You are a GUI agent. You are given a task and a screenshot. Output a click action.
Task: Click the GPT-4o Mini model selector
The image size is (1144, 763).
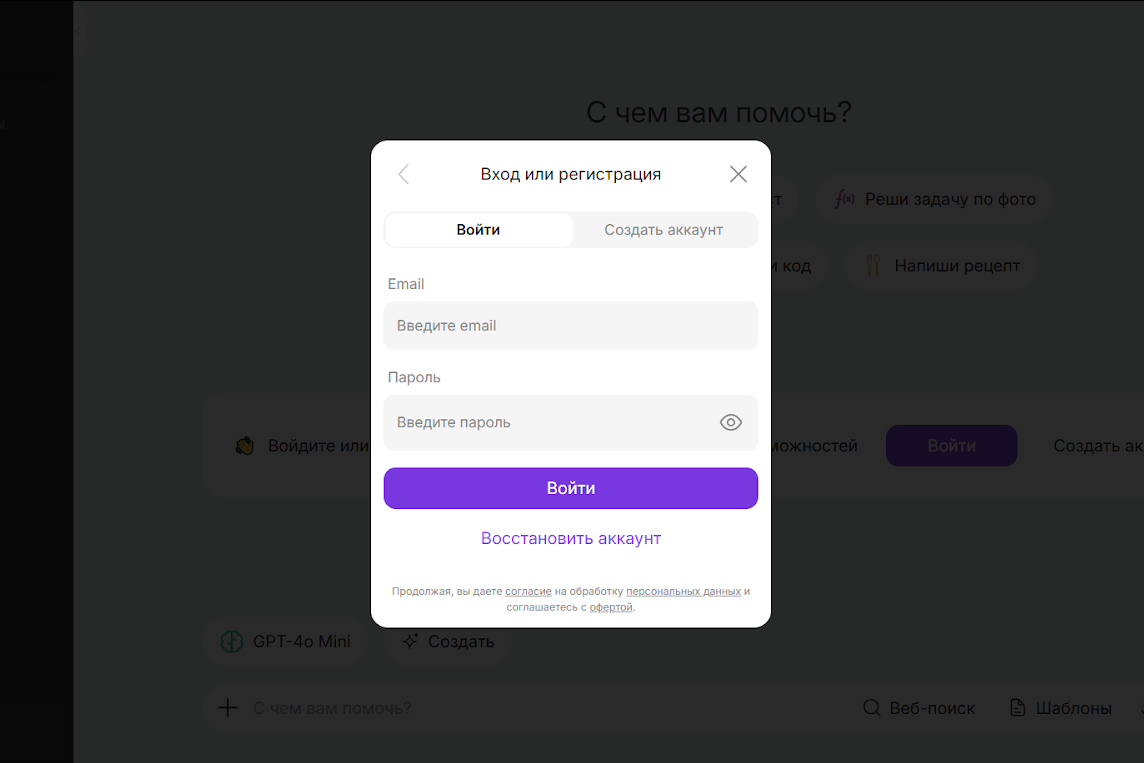pos(287,642)
